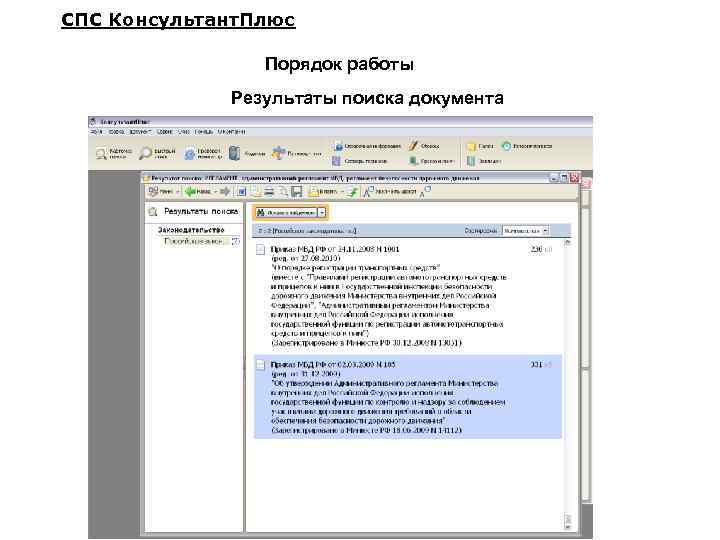Maximize the search results inner window
The height and width of the screenshot is (540, 720).
click(564, 178)
